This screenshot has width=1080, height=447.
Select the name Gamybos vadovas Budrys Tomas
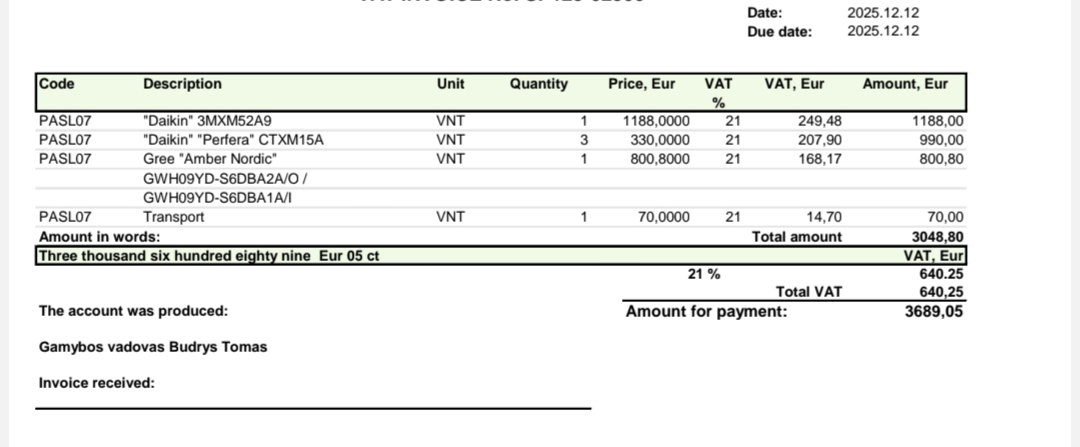point(153,347)
